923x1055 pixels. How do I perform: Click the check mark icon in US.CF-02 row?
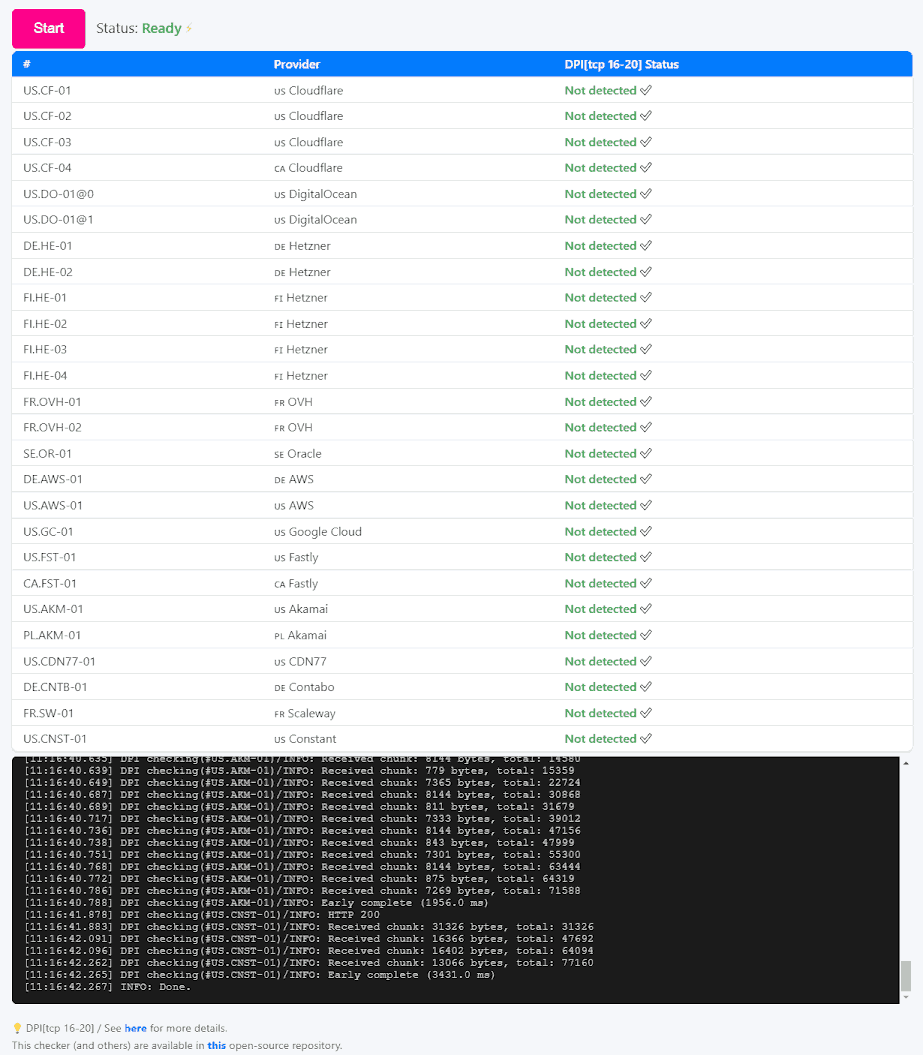pos(646,116)
